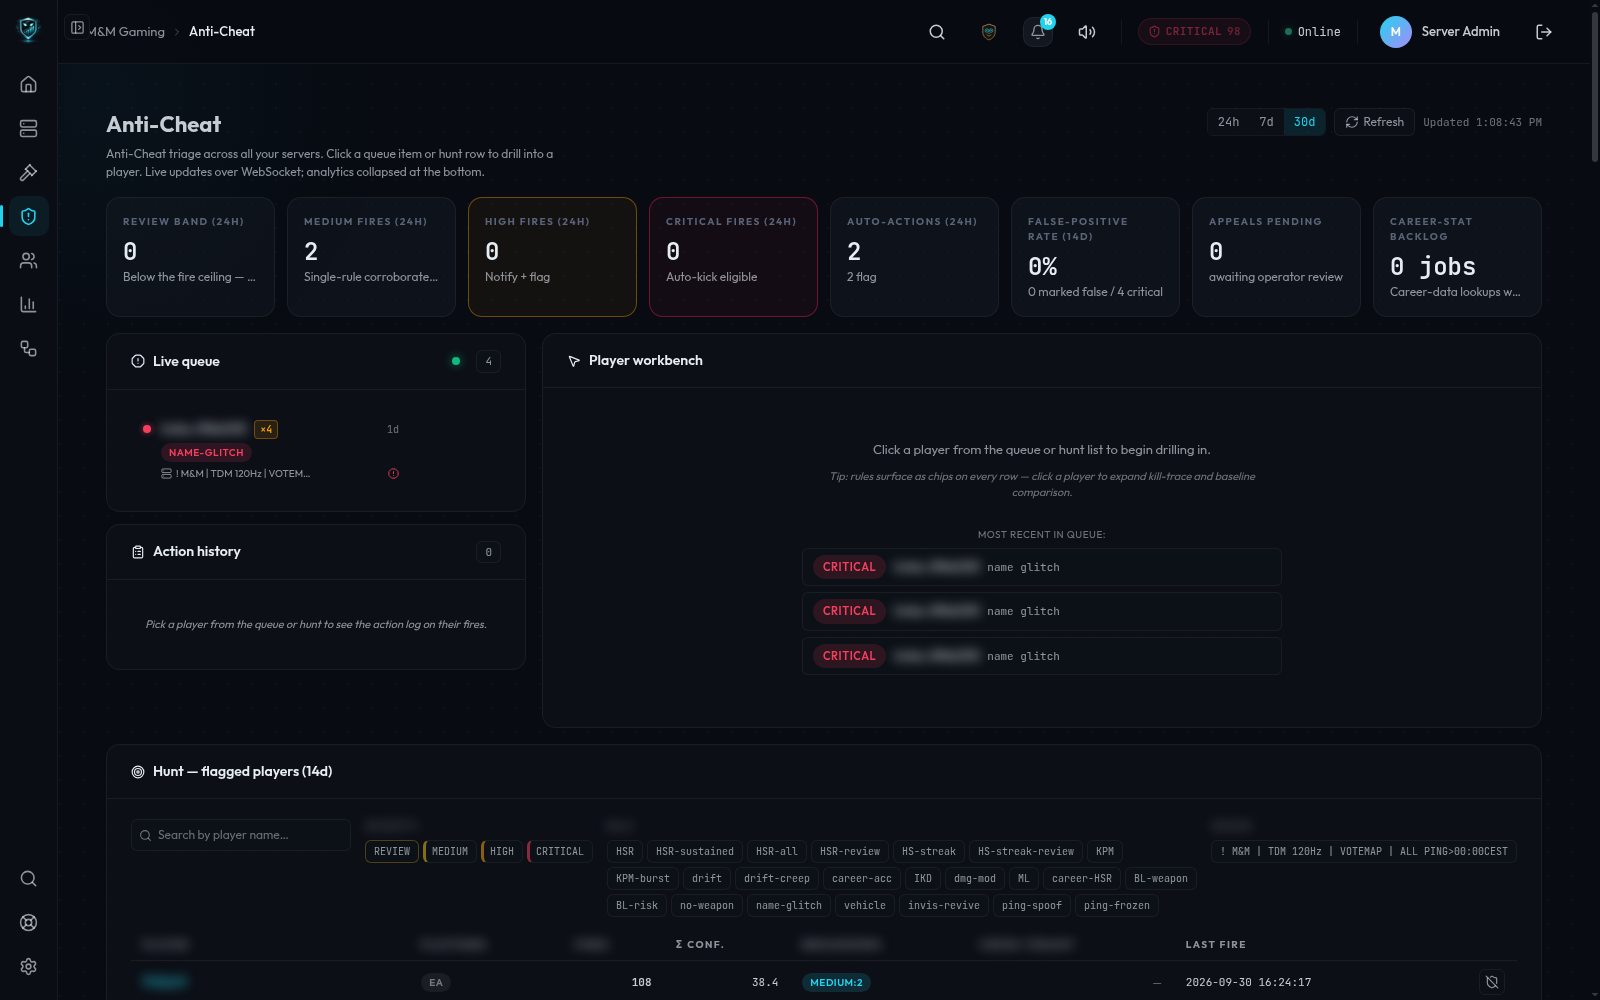Open the Review Band (24h) card

pyautogui.click(x=190, y=257)
